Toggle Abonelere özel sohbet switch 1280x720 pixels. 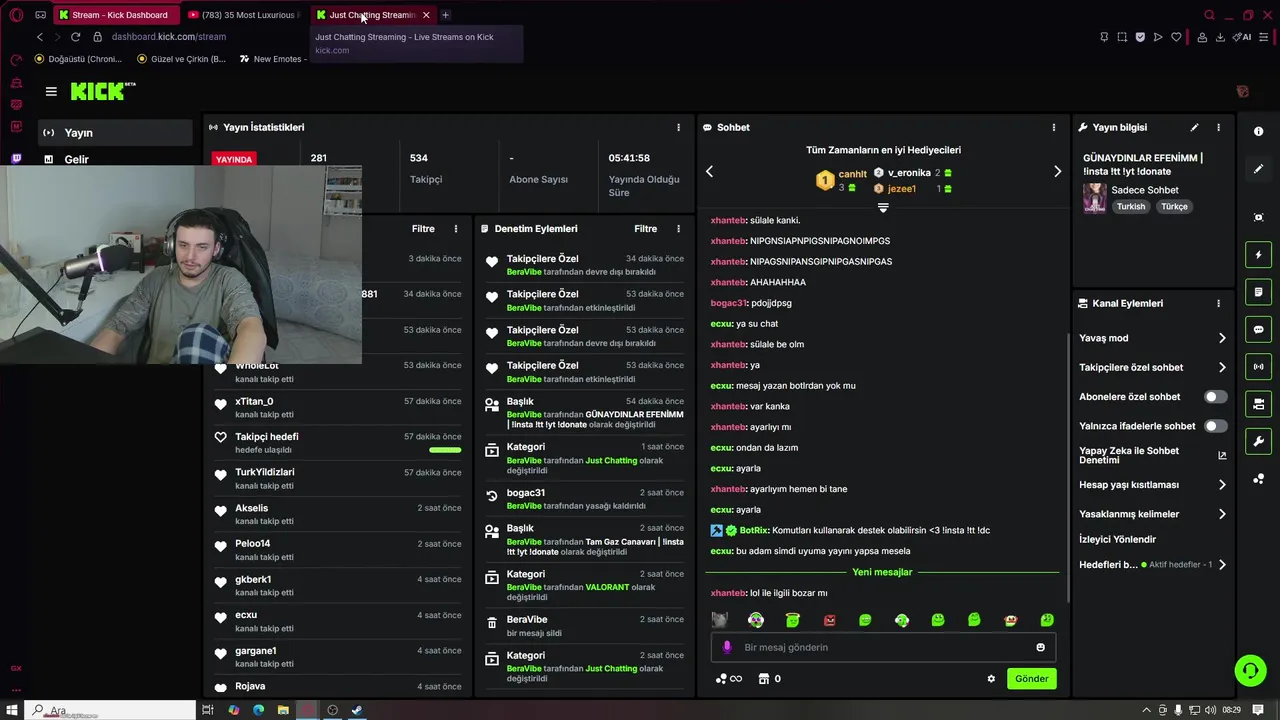tap(1215, 397)
